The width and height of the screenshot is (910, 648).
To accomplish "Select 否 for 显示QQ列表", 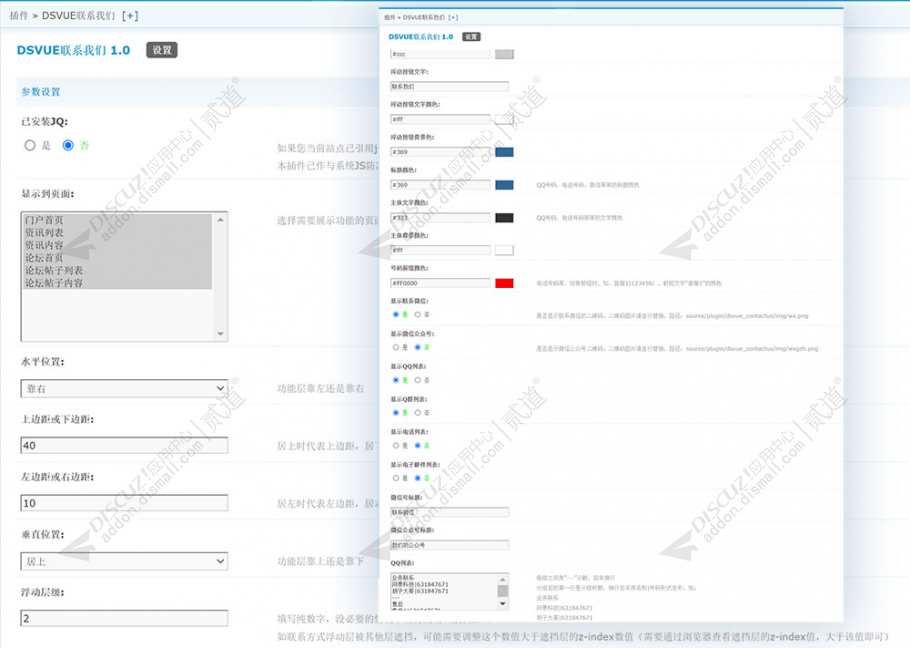I will pyautogui.click(x=417, y=380).
